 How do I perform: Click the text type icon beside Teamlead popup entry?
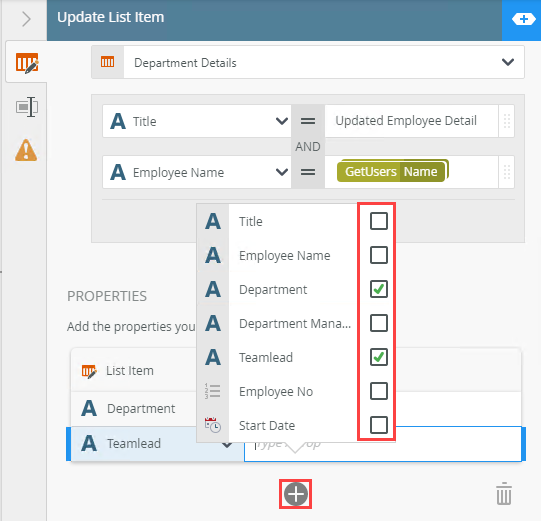click(x=213, y=357)
